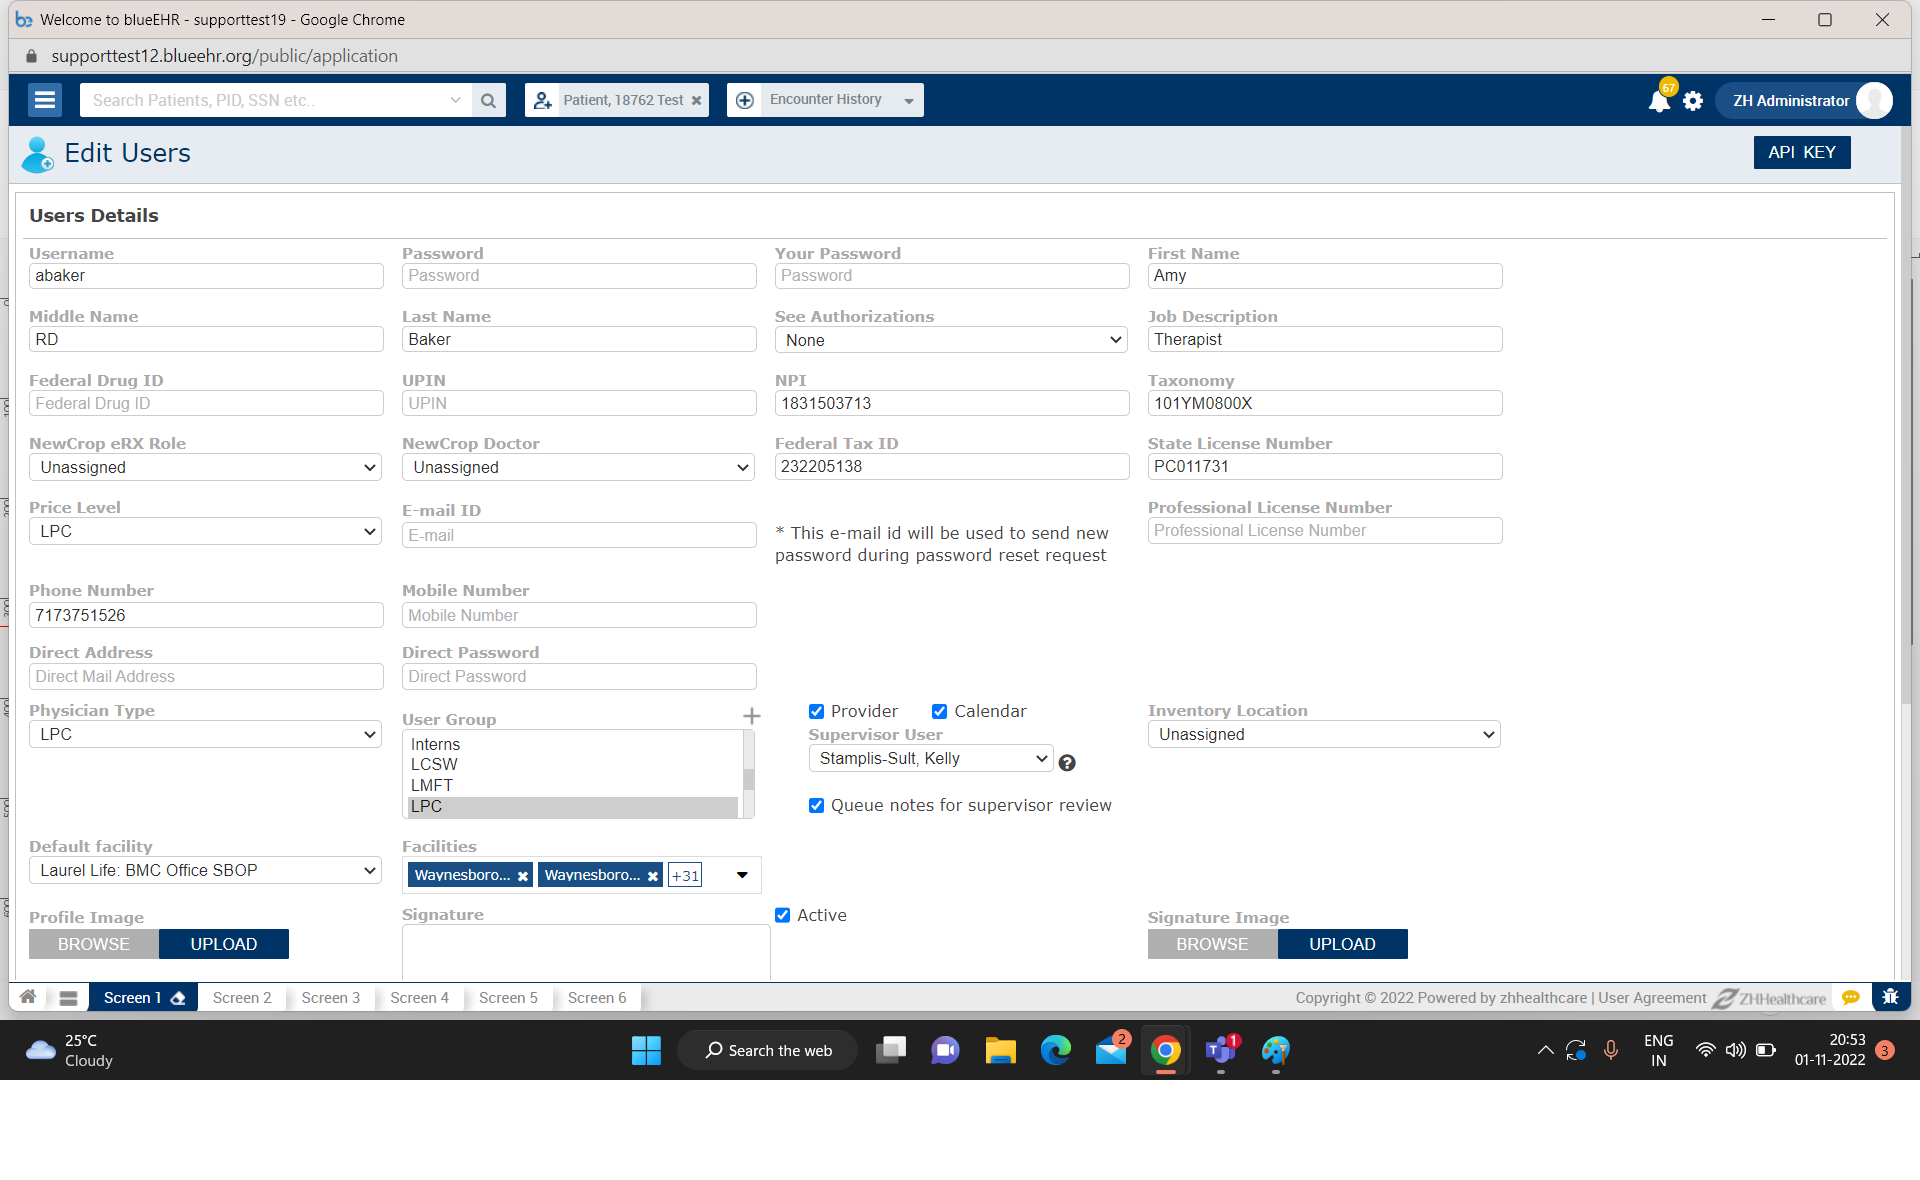1920x1180 pixels.
Task: Uncheck Queue notes for supervisor review
Action: [x=816, y=805]
